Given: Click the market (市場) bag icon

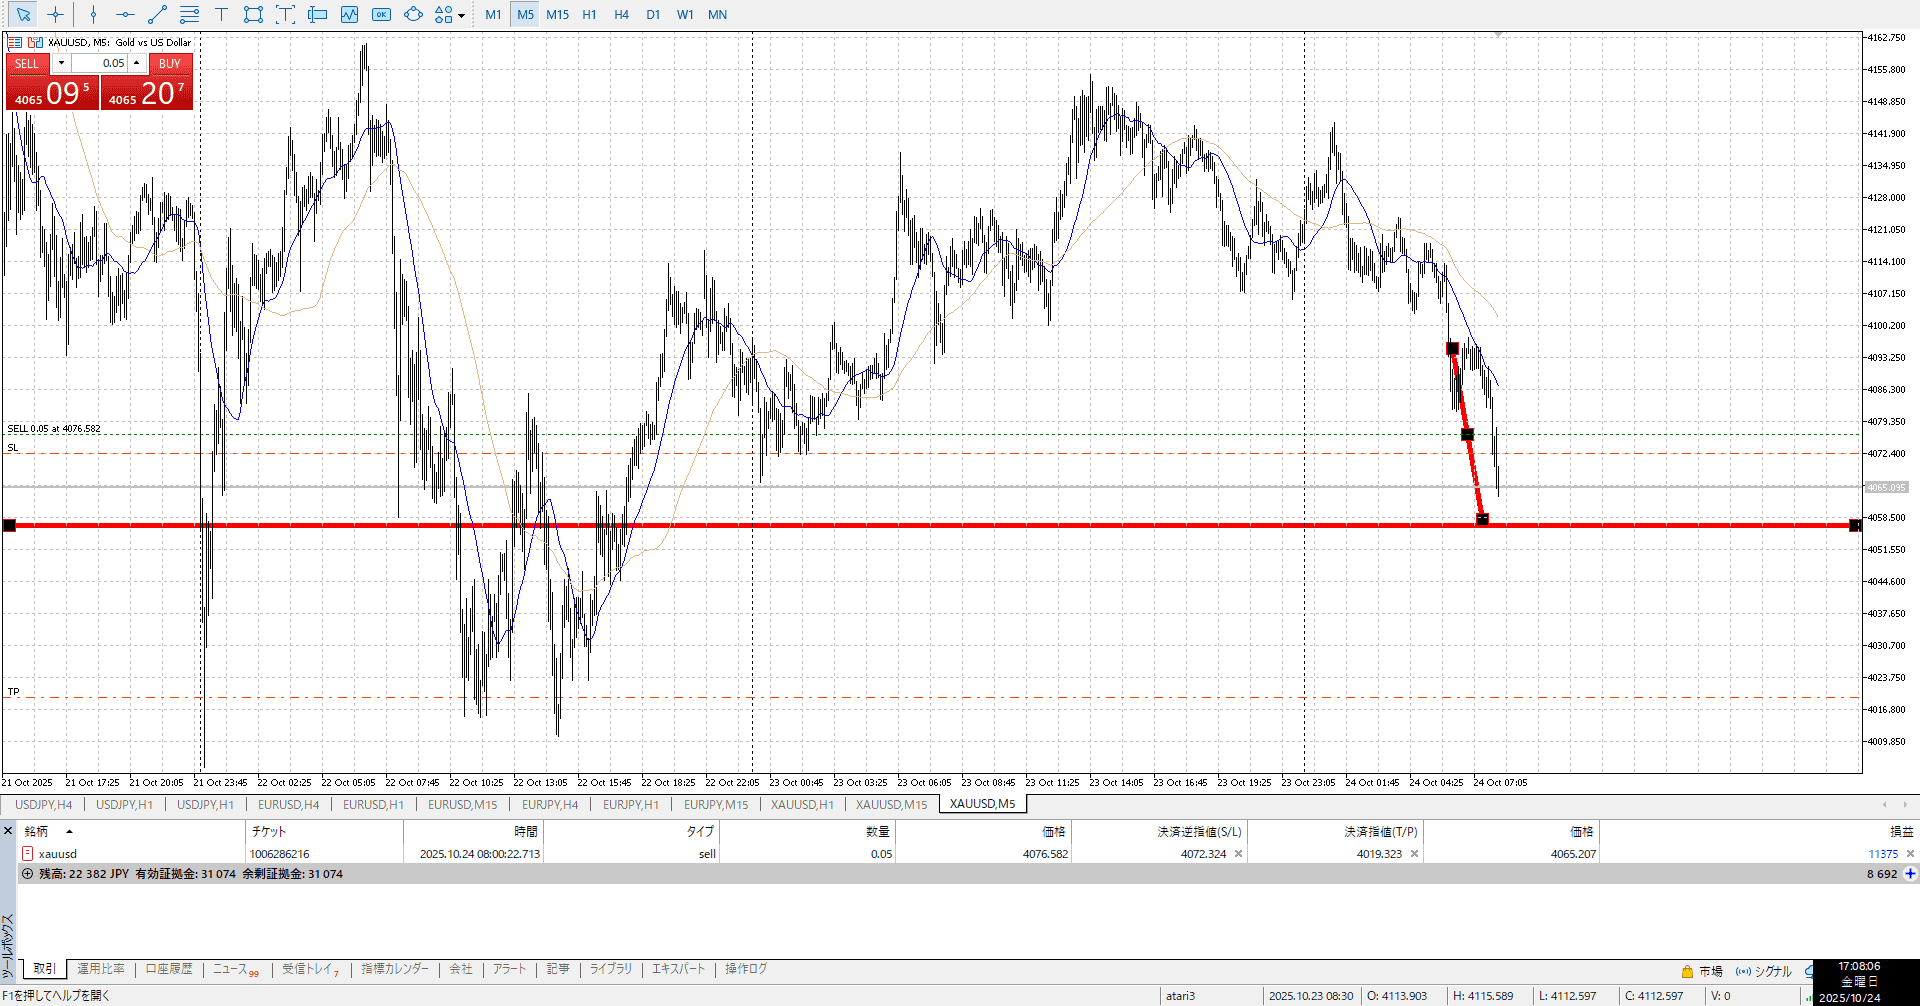Looking at the screenshot, I should 1687,971.
